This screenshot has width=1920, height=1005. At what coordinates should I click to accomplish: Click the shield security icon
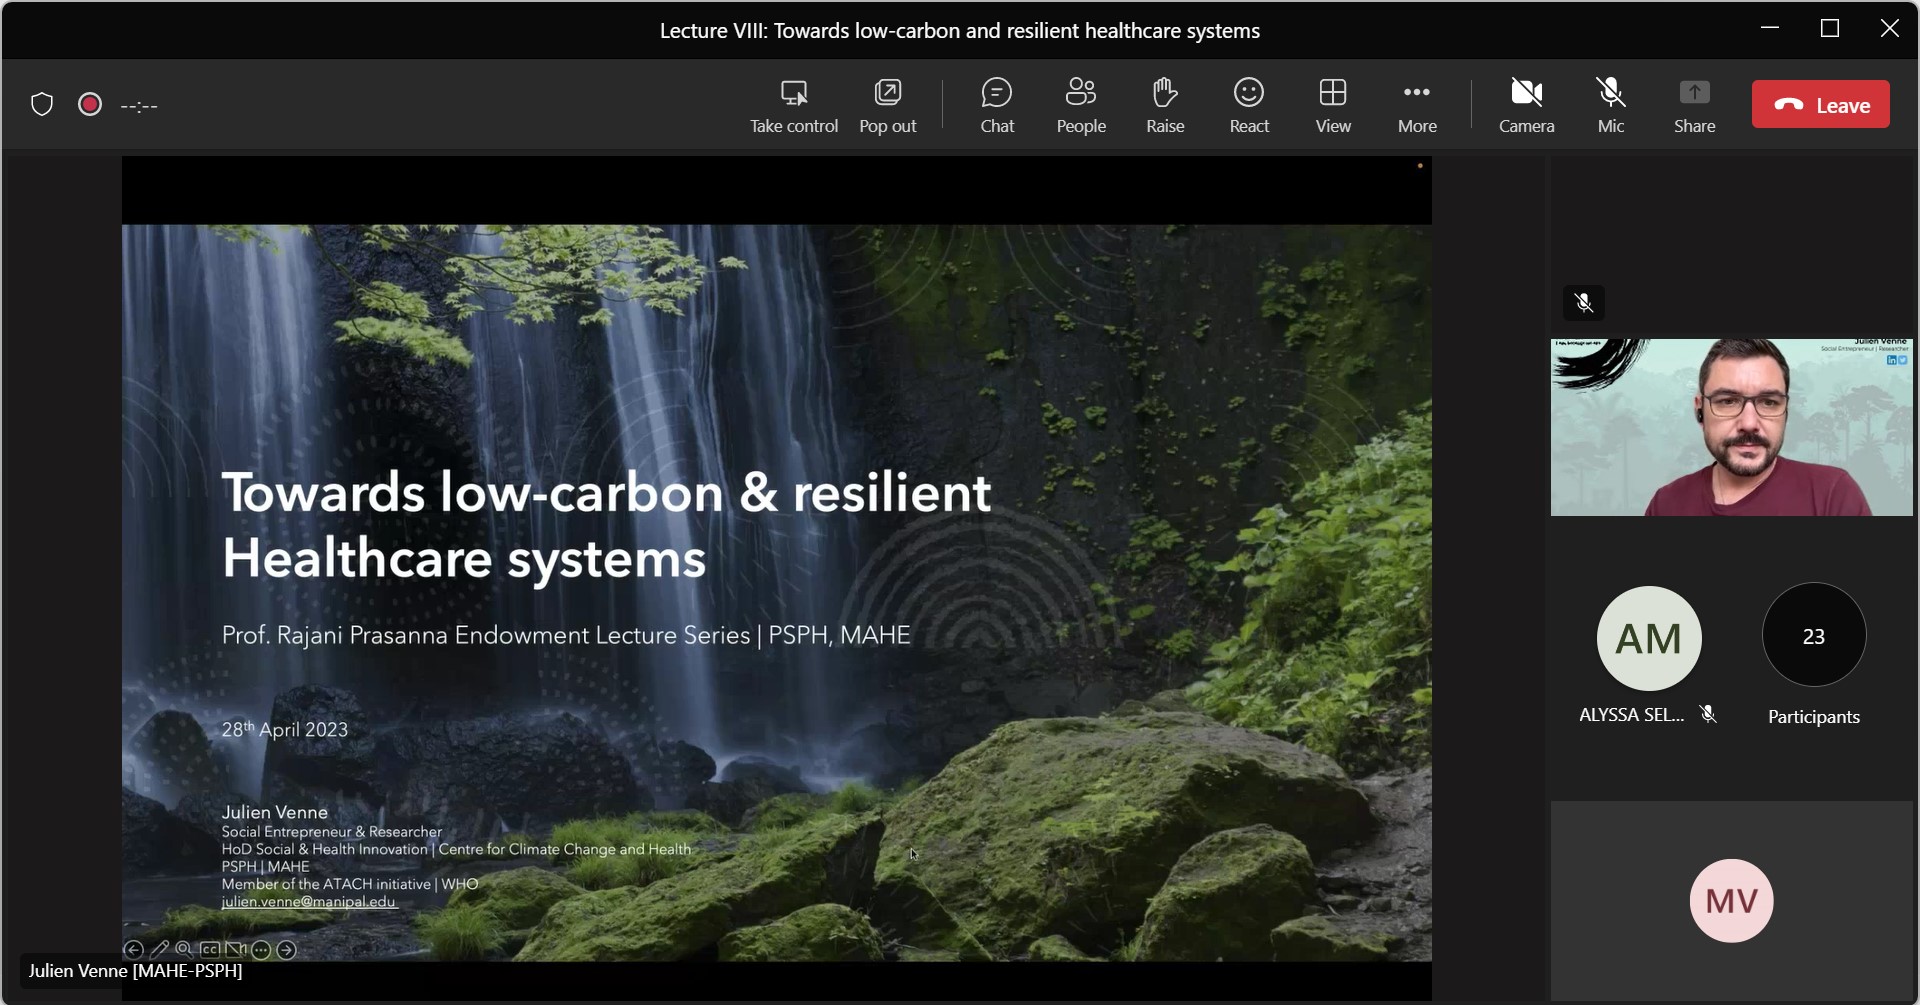pyautogui.click(x=42, y=105)
